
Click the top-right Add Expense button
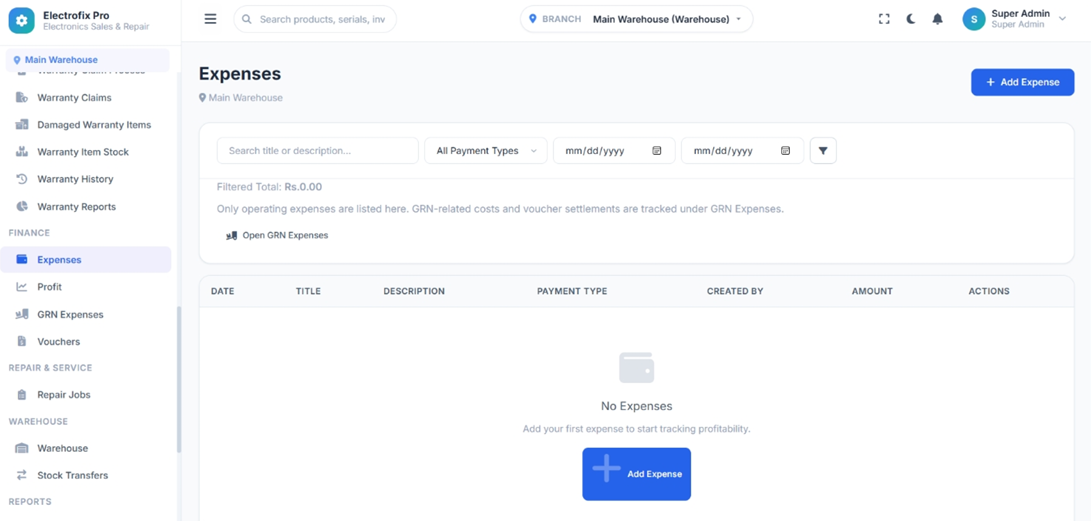[1022, 82]
